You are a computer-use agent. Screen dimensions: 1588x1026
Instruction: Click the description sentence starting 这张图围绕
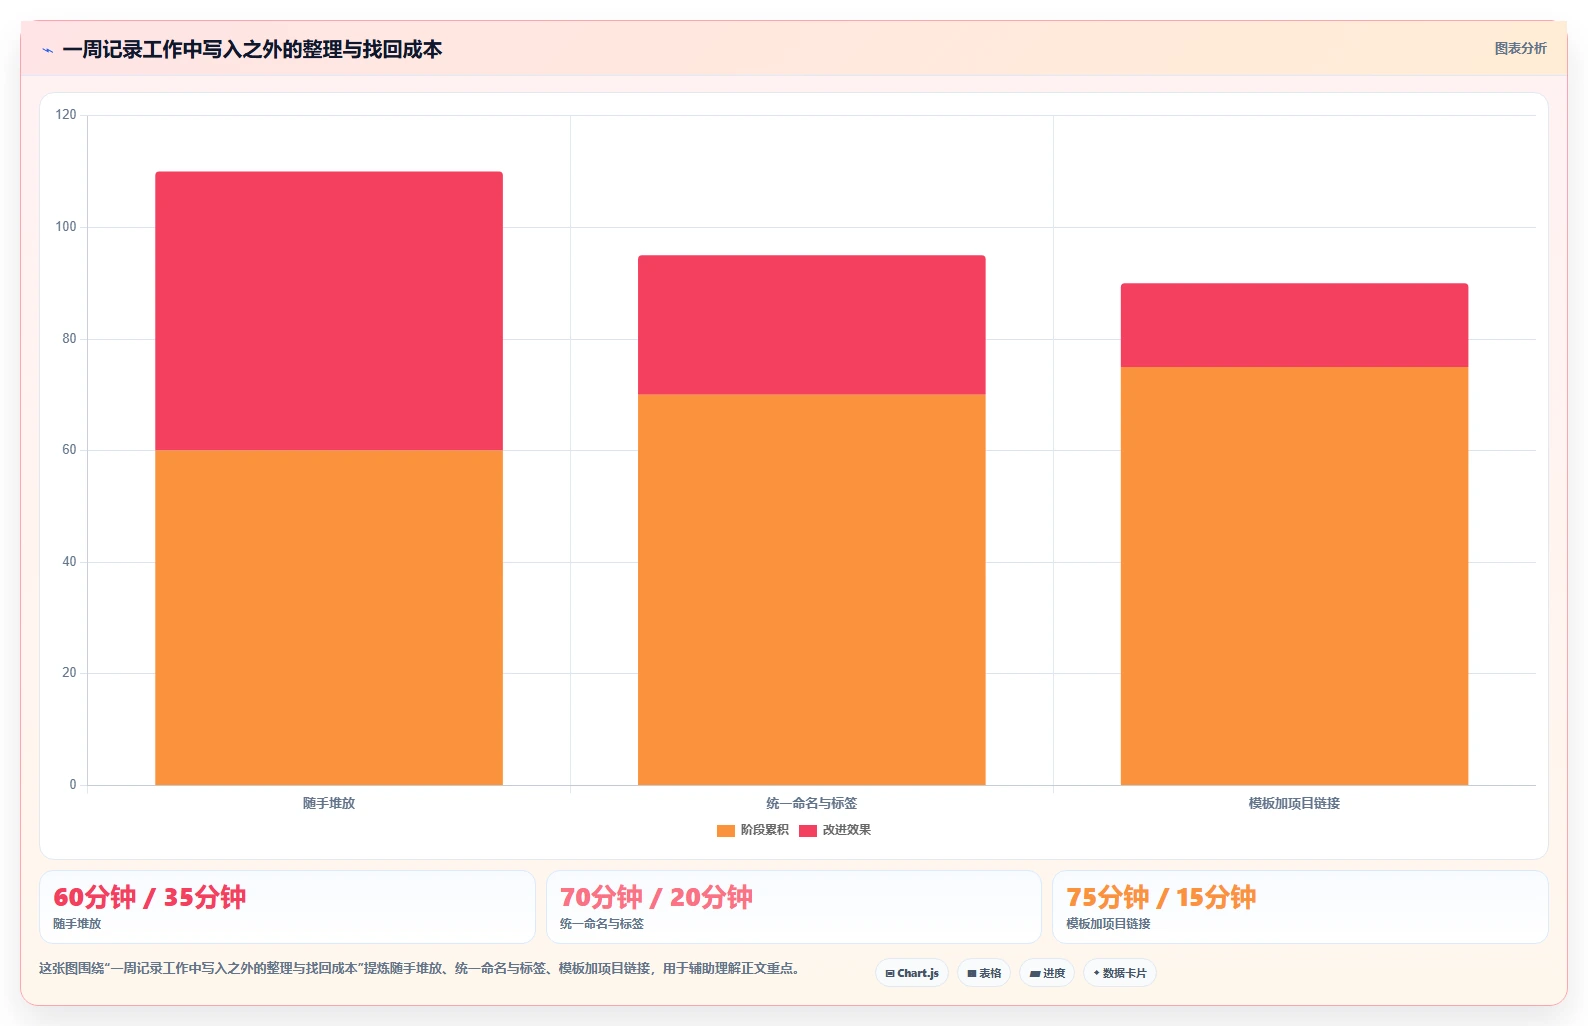[x=420, y=968]
